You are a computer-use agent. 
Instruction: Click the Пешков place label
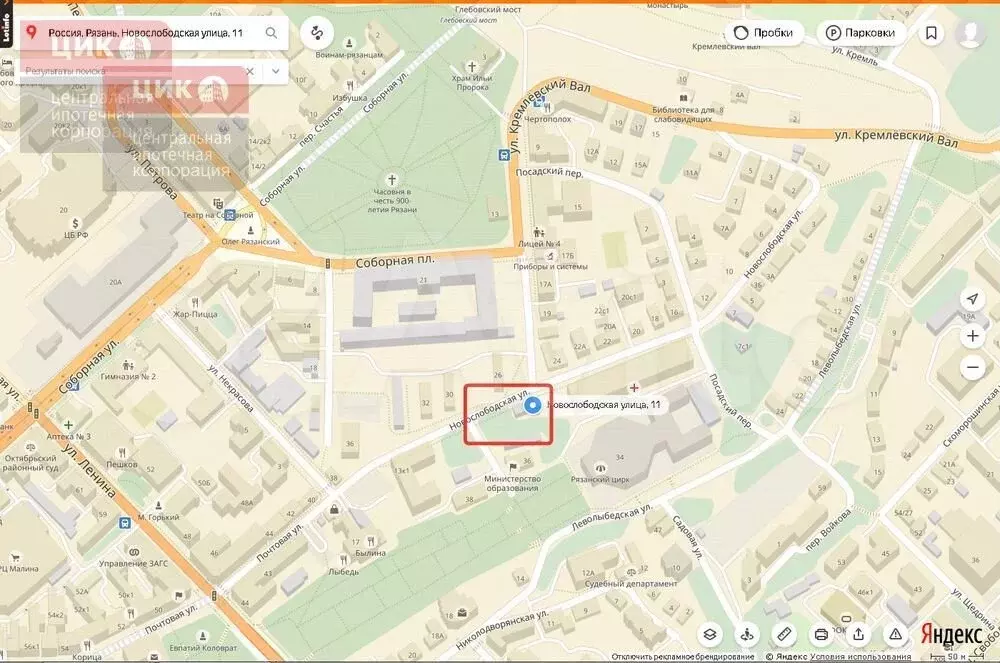[x=122, y=464]
